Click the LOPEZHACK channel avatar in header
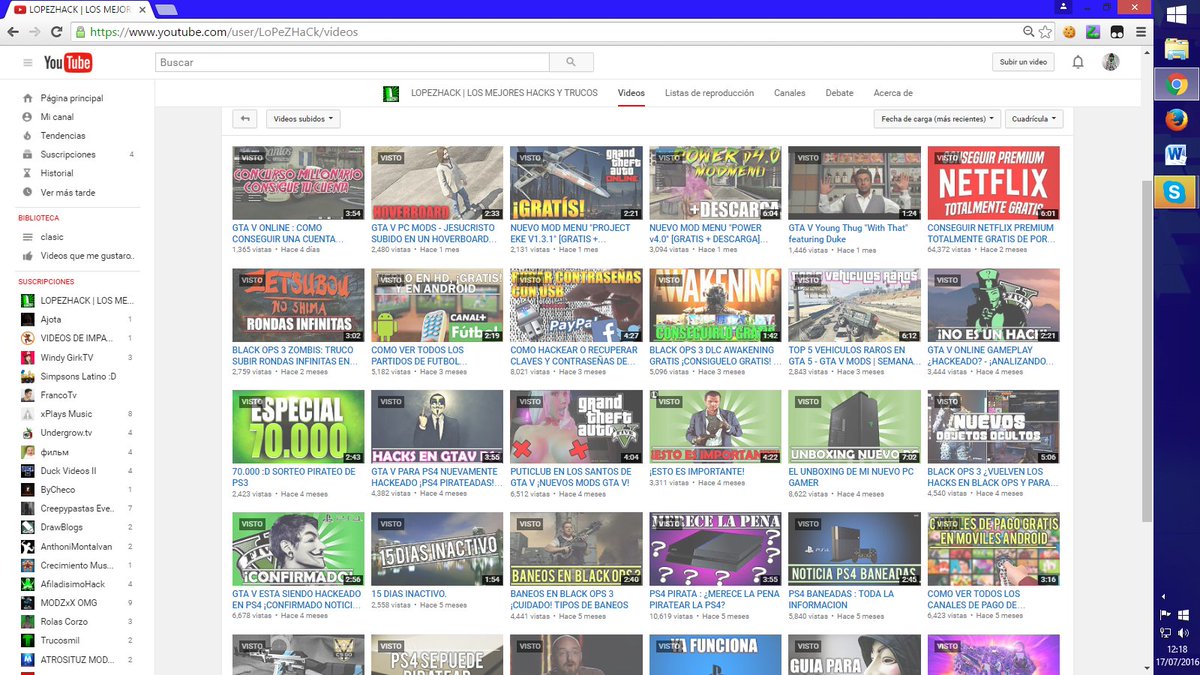Image resolution: width=1200 pixels, height=675 pixels. [391, 94]
